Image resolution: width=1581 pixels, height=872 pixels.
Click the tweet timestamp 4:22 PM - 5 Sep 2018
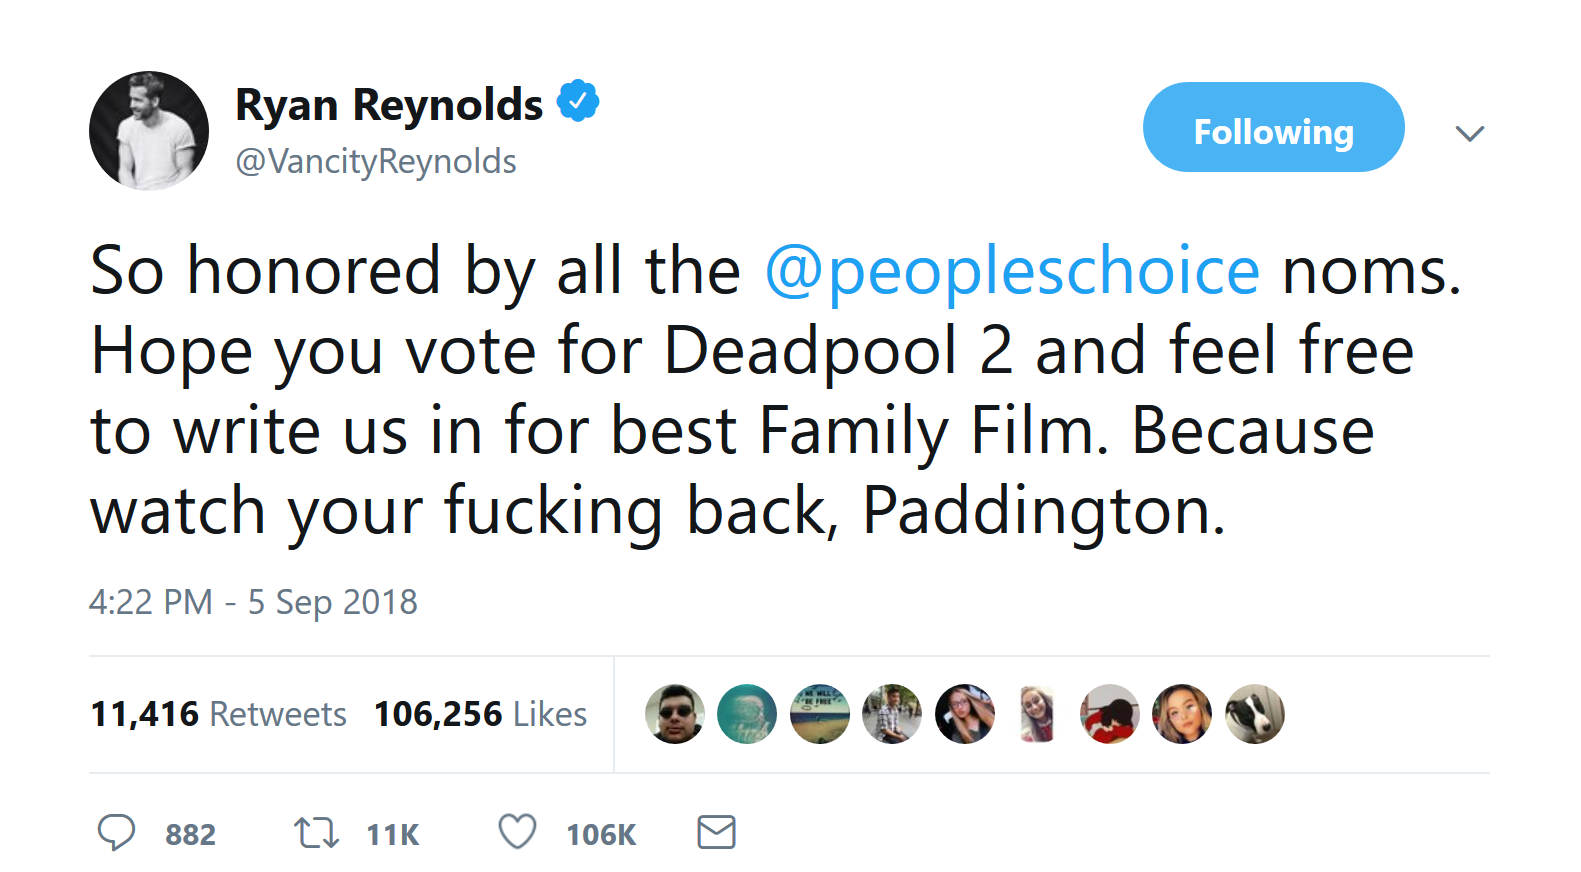point(254,602)
